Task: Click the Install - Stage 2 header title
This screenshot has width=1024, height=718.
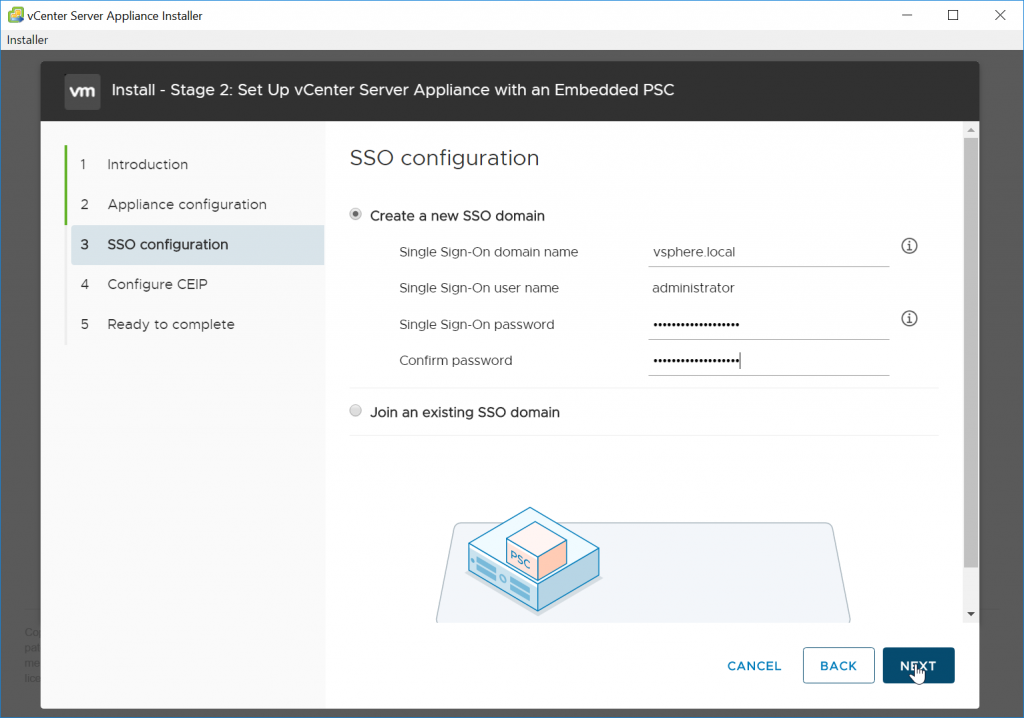Action: point(393,90)
